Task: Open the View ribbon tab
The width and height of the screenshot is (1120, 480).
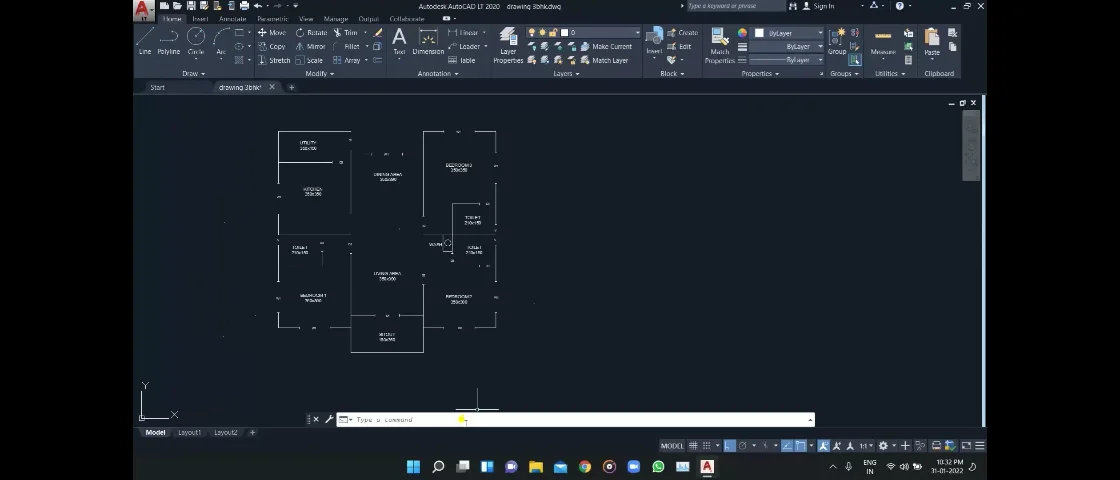Action: (x=306, y=19)
